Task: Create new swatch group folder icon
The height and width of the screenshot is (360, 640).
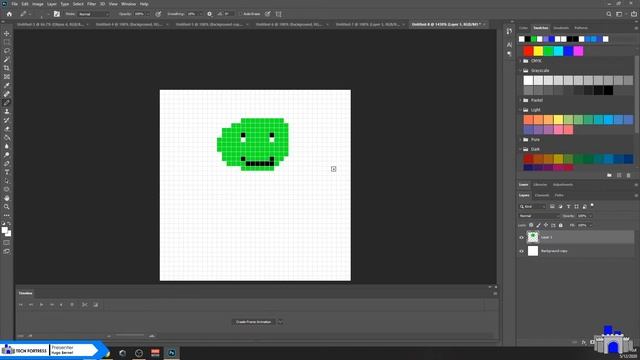Action: coord(609,175)
